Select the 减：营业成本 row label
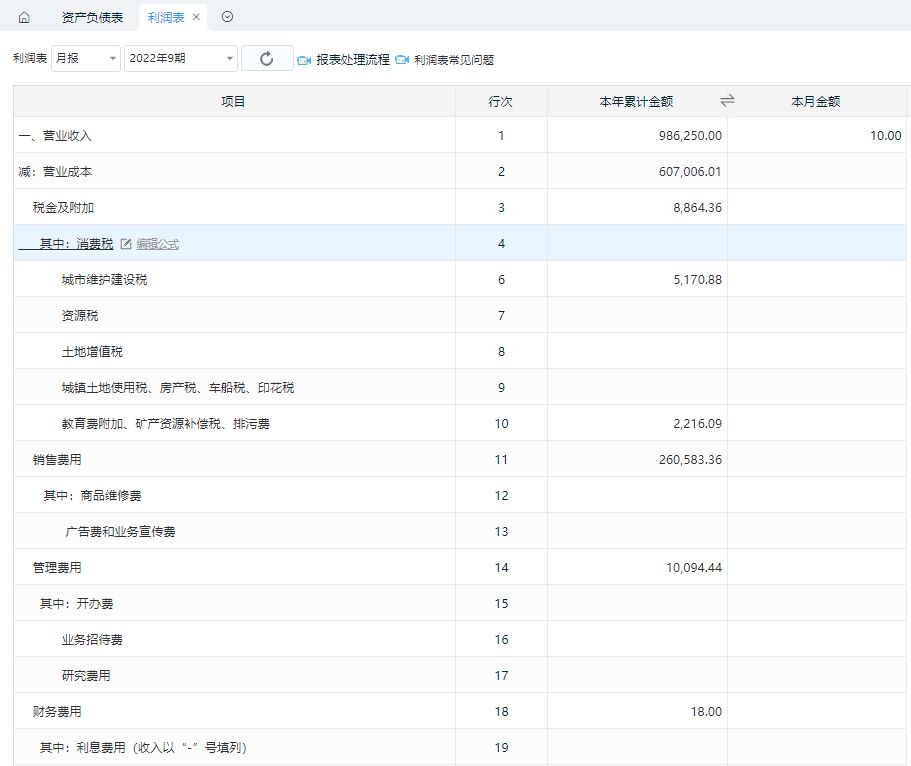Screen dimensions: 911x766 pyautogui.click(x=55, y=171)
